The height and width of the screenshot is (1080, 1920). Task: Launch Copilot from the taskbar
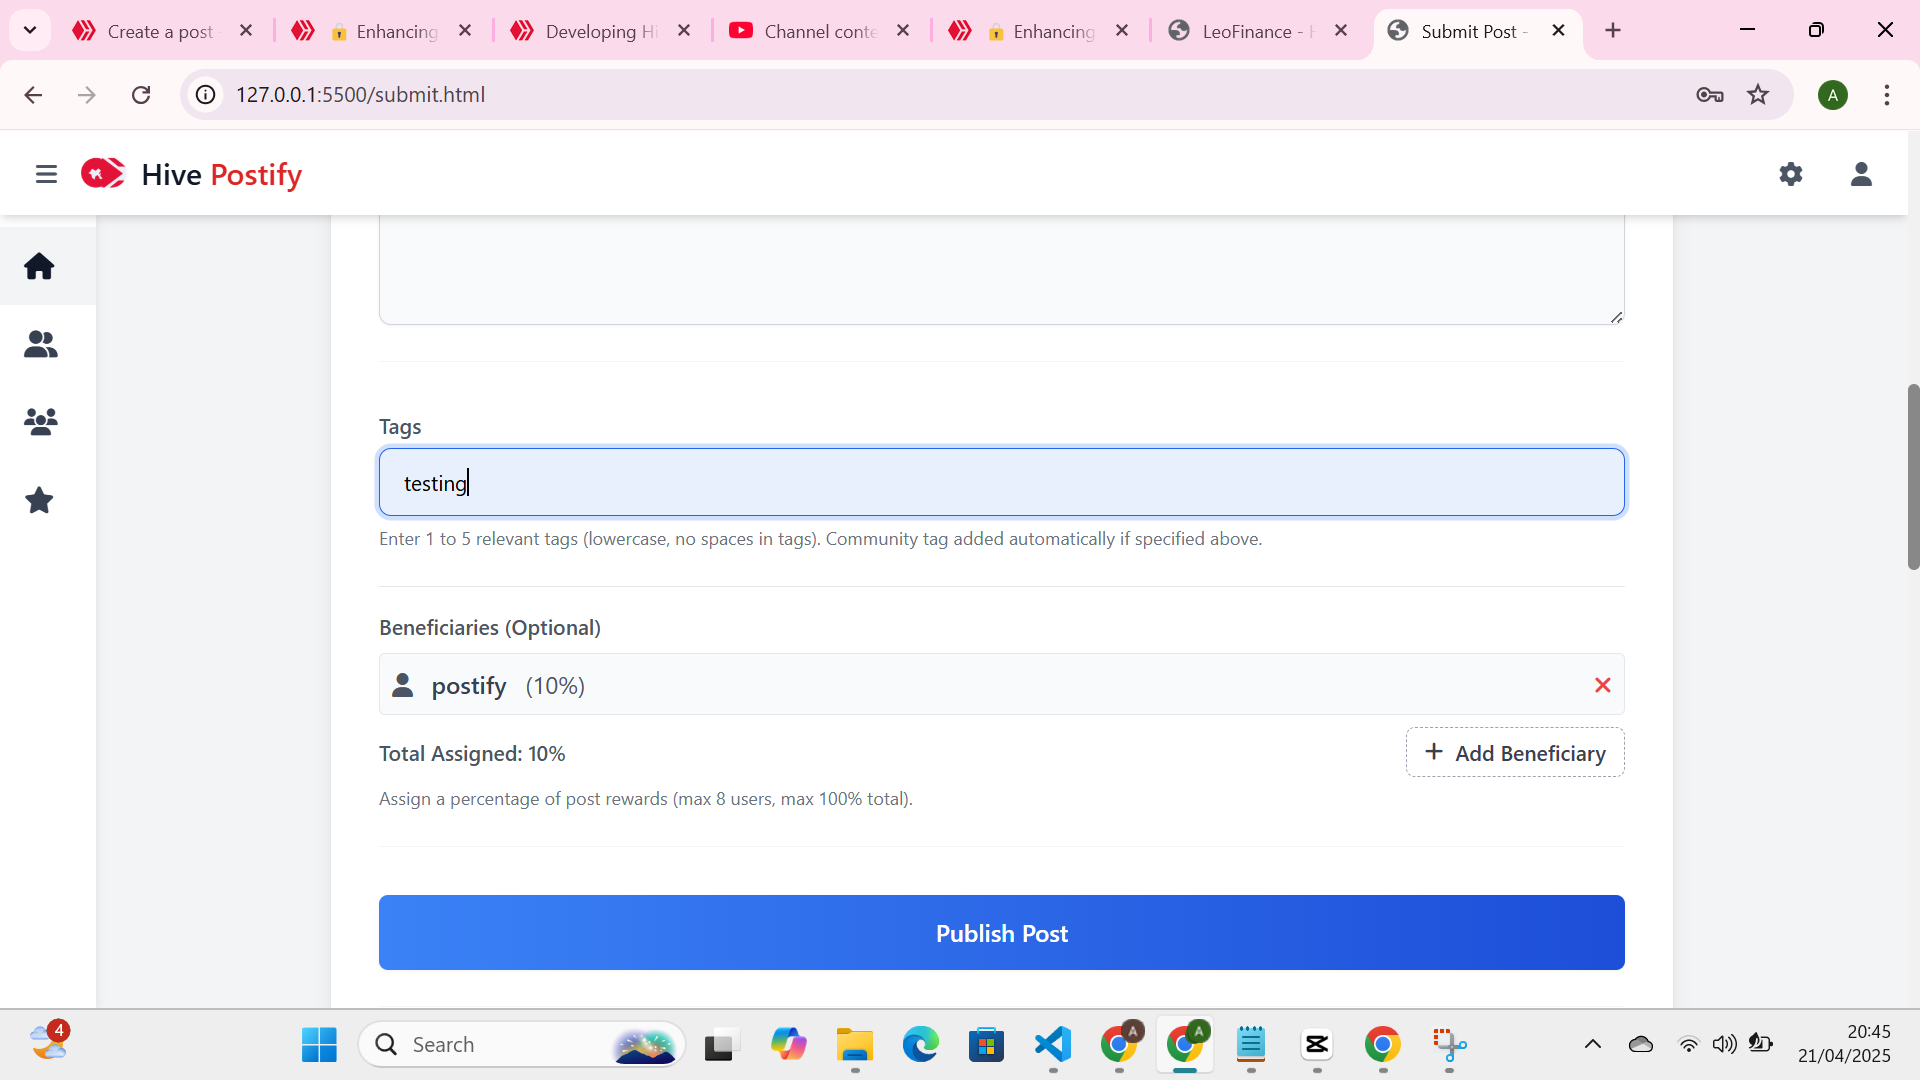788,1045
